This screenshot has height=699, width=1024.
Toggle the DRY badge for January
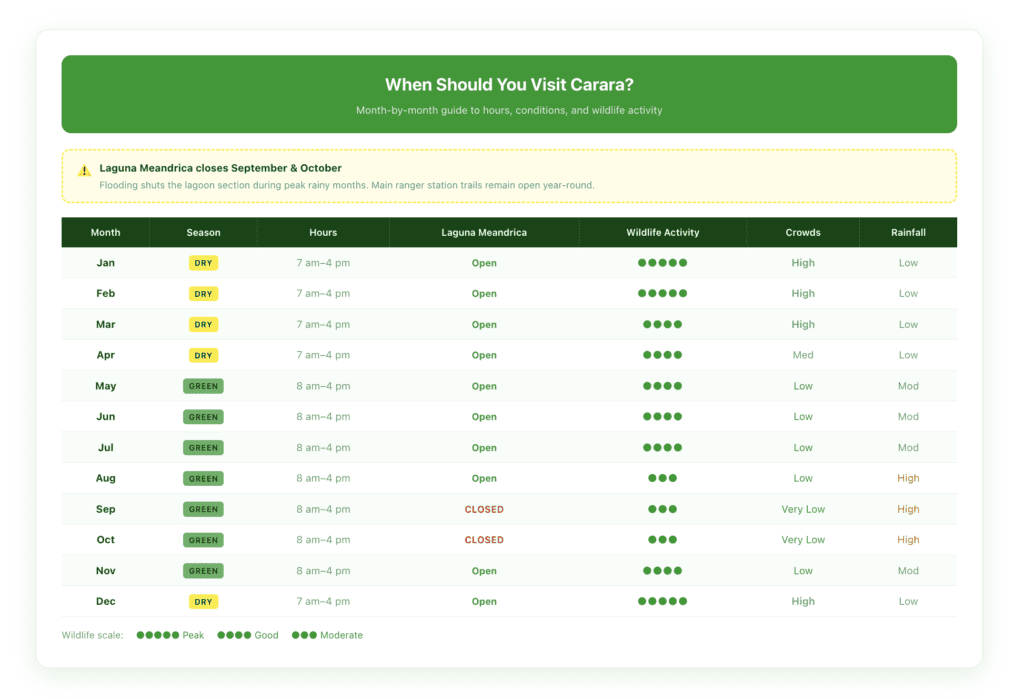click(203, 262)
